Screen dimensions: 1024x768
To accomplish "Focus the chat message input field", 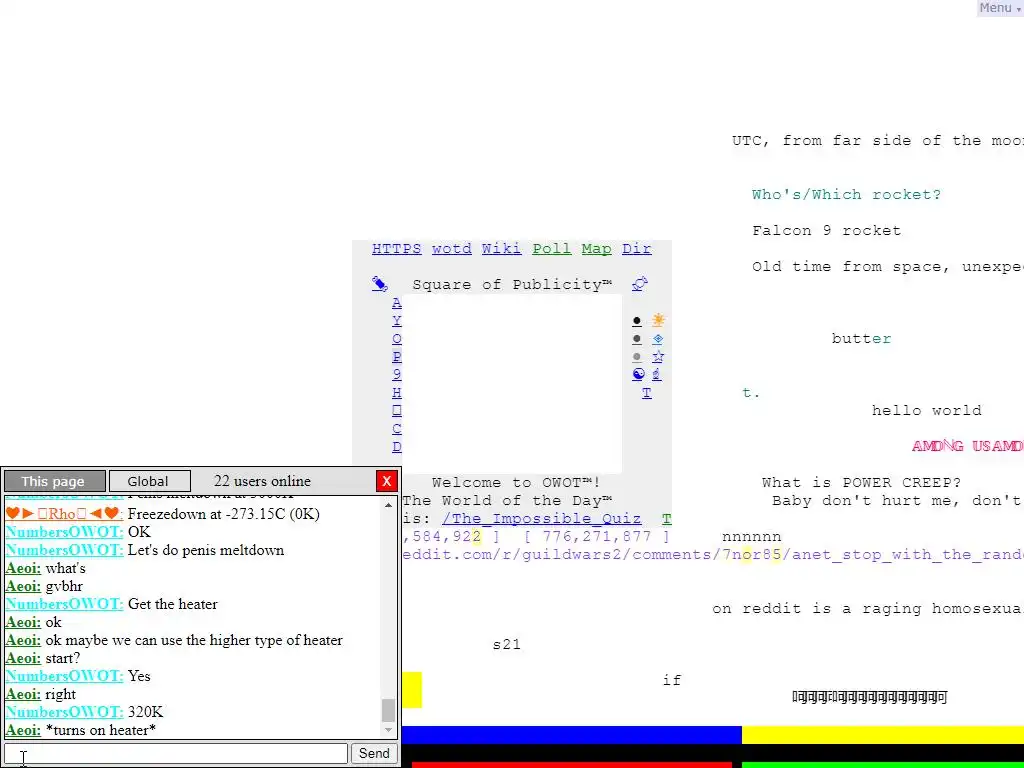I will click(176, 753).
